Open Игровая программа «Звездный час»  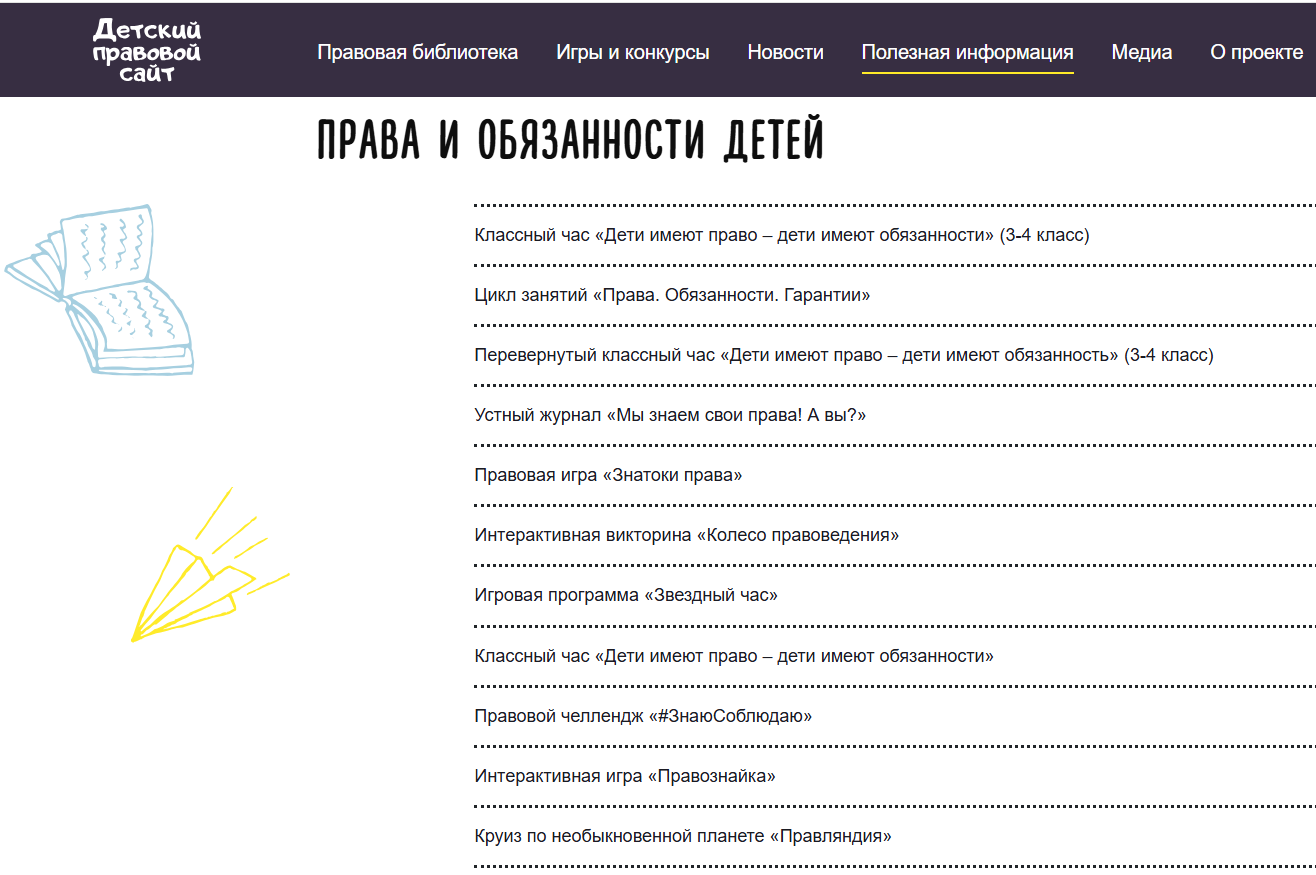pos(625,595)
